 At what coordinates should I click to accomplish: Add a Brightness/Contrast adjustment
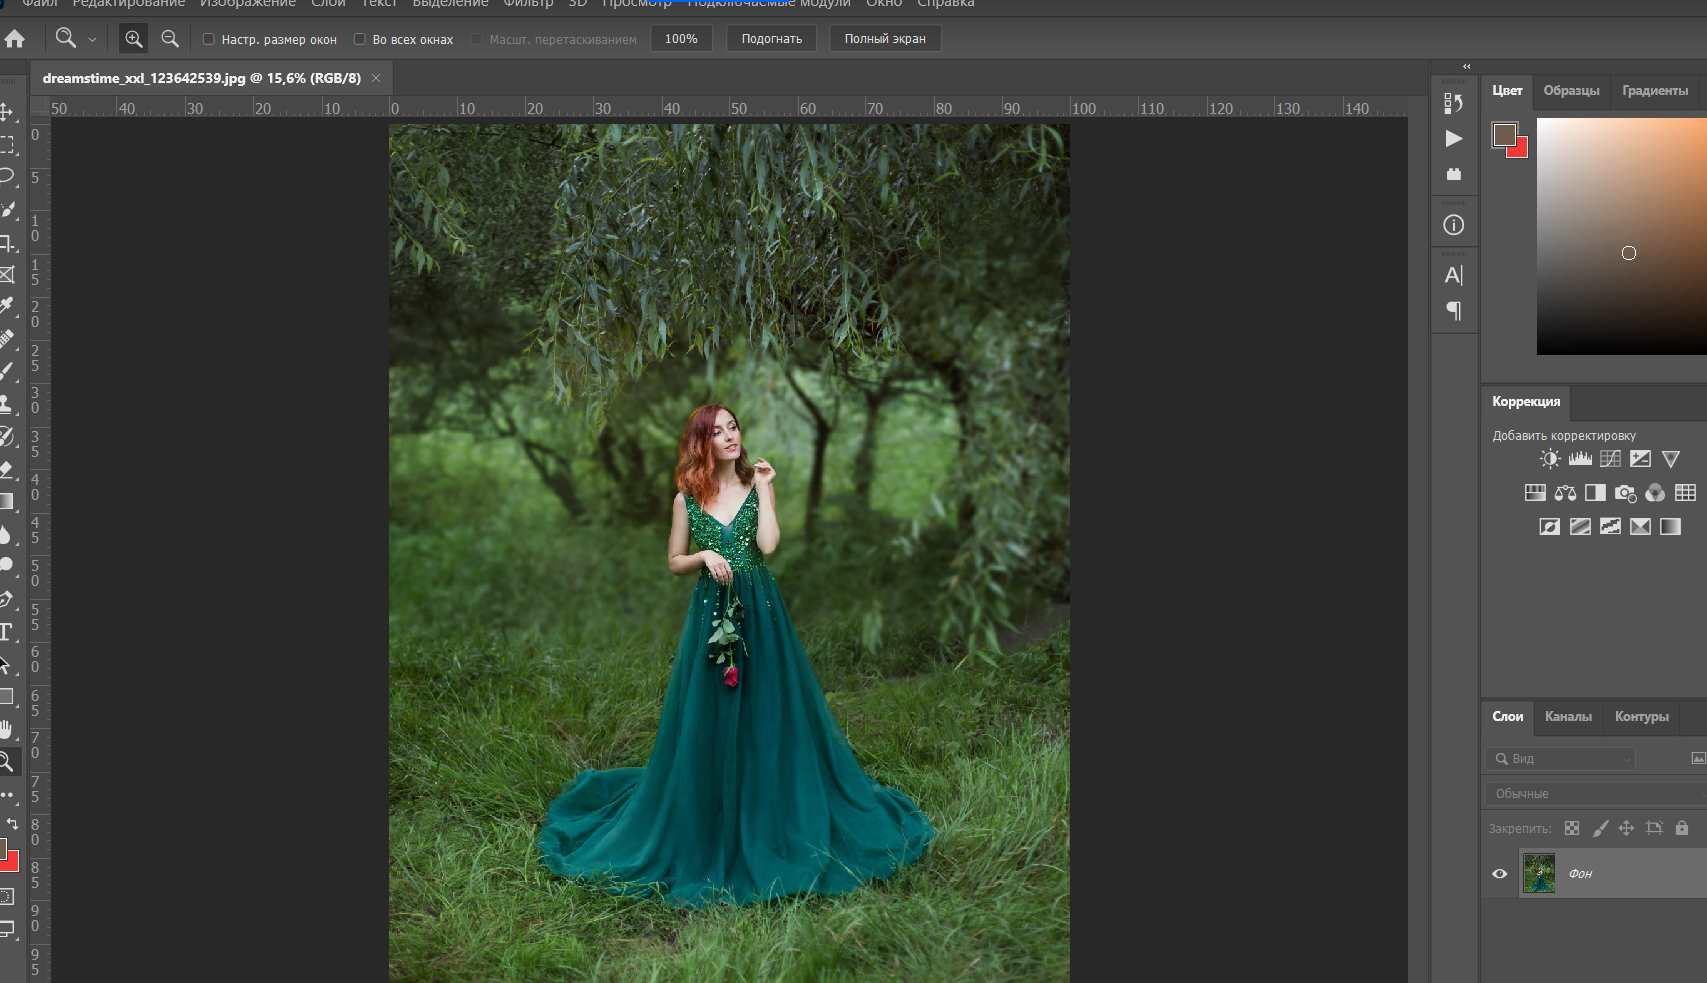1549,459
